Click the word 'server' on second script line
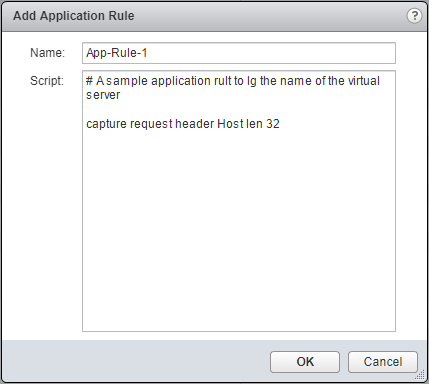Screen dimensions: 429x384 [103, 95]
